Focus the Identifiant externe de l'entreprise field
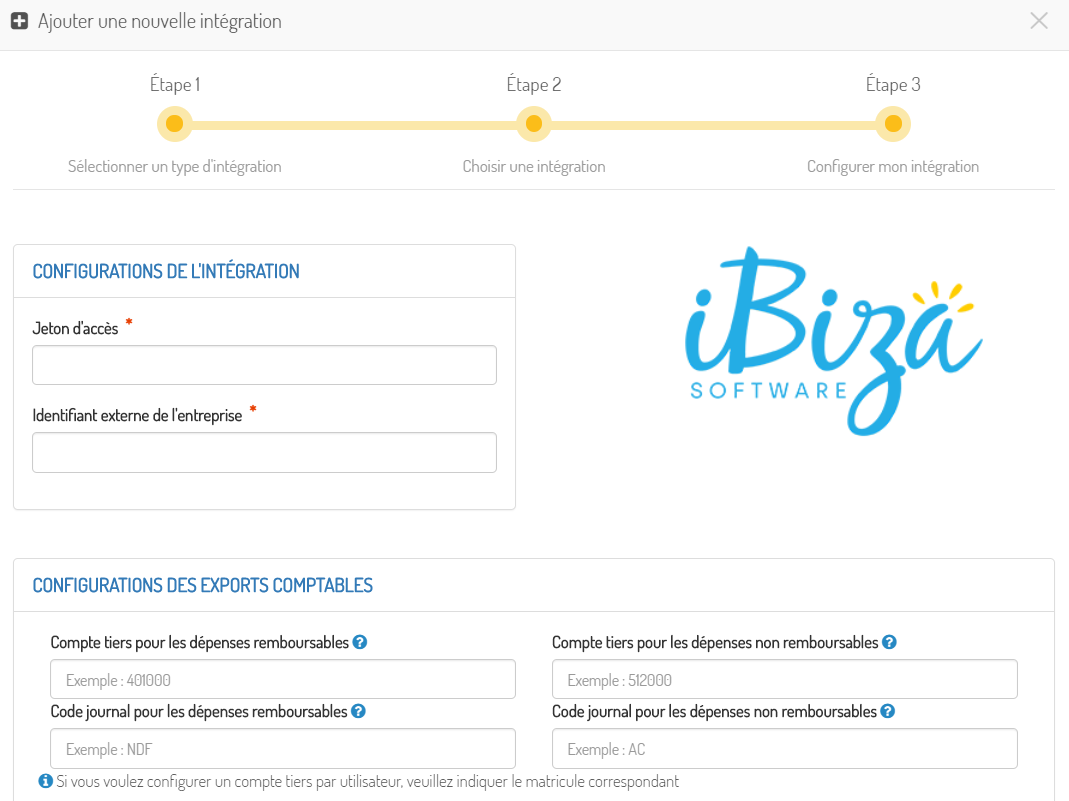 point(265,453)
